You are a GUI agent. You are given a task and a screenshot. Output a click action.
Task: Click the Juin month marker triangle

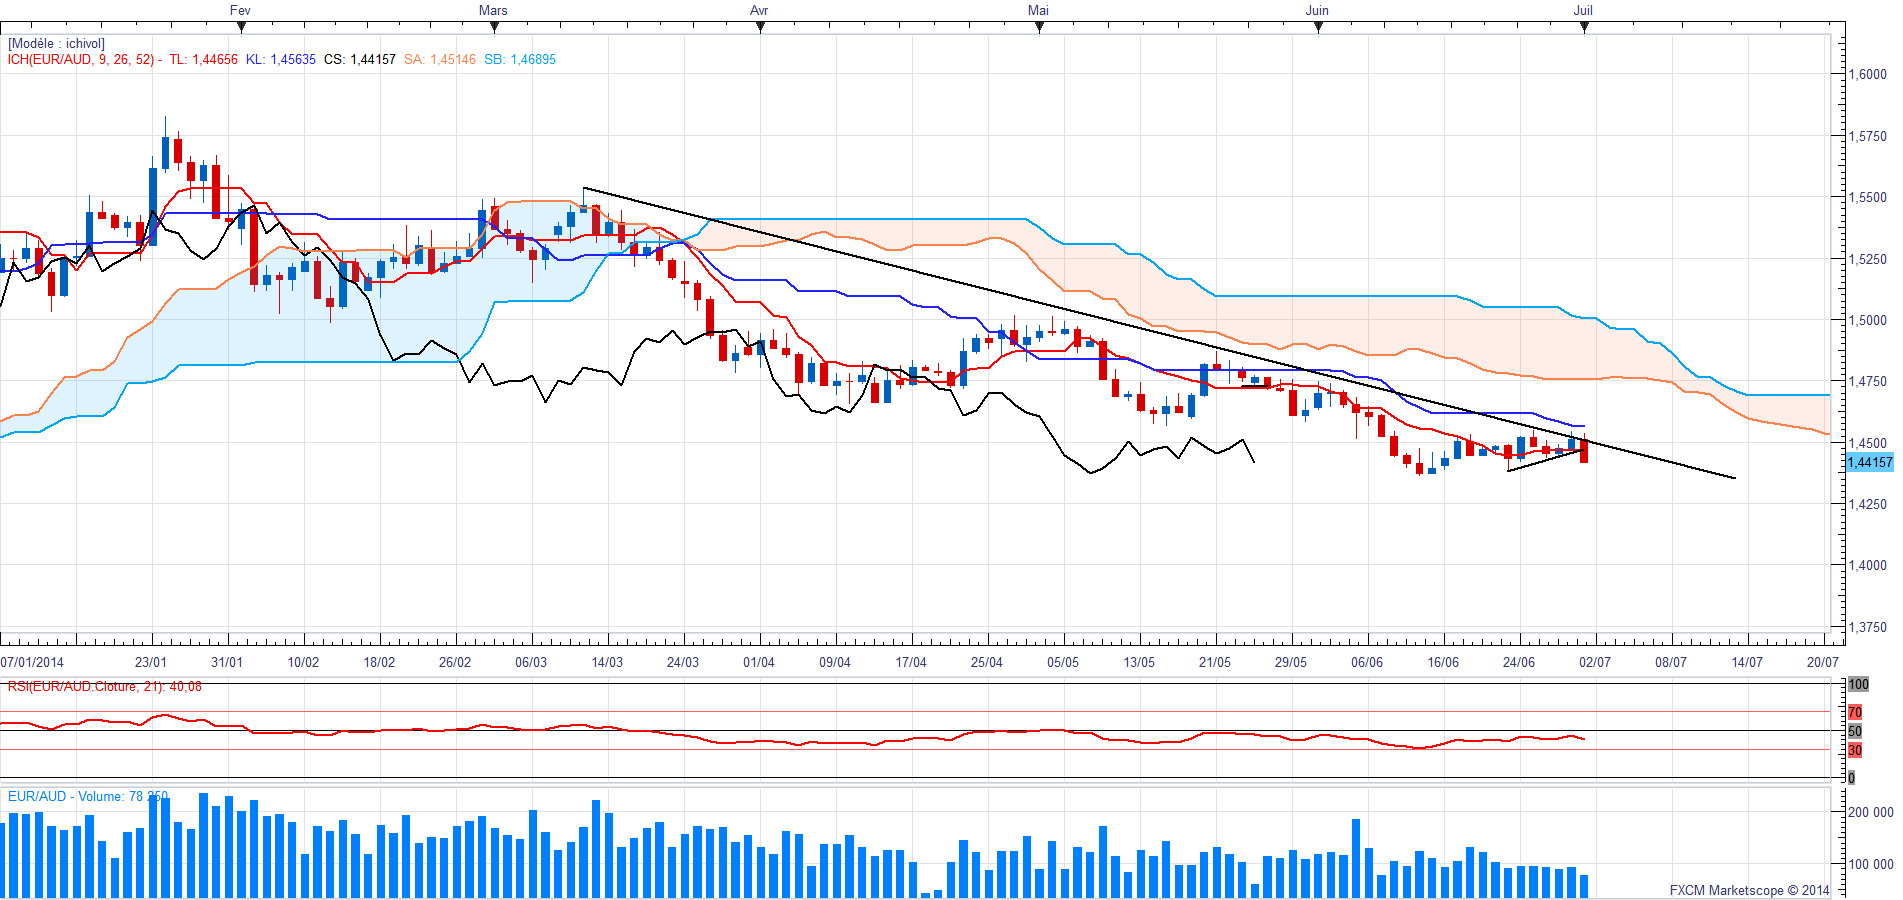[1319, 28]
